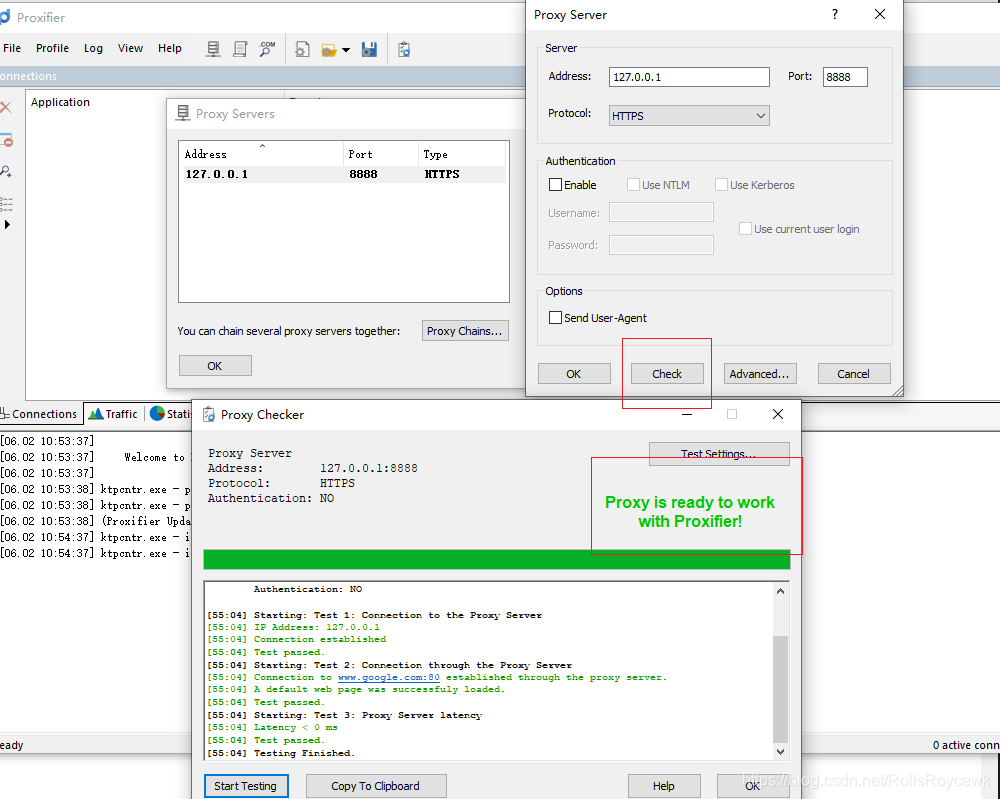Viewport: 1000px width, 799px height.
Task: Click the Start Testing button
Action: coord(246,786)
